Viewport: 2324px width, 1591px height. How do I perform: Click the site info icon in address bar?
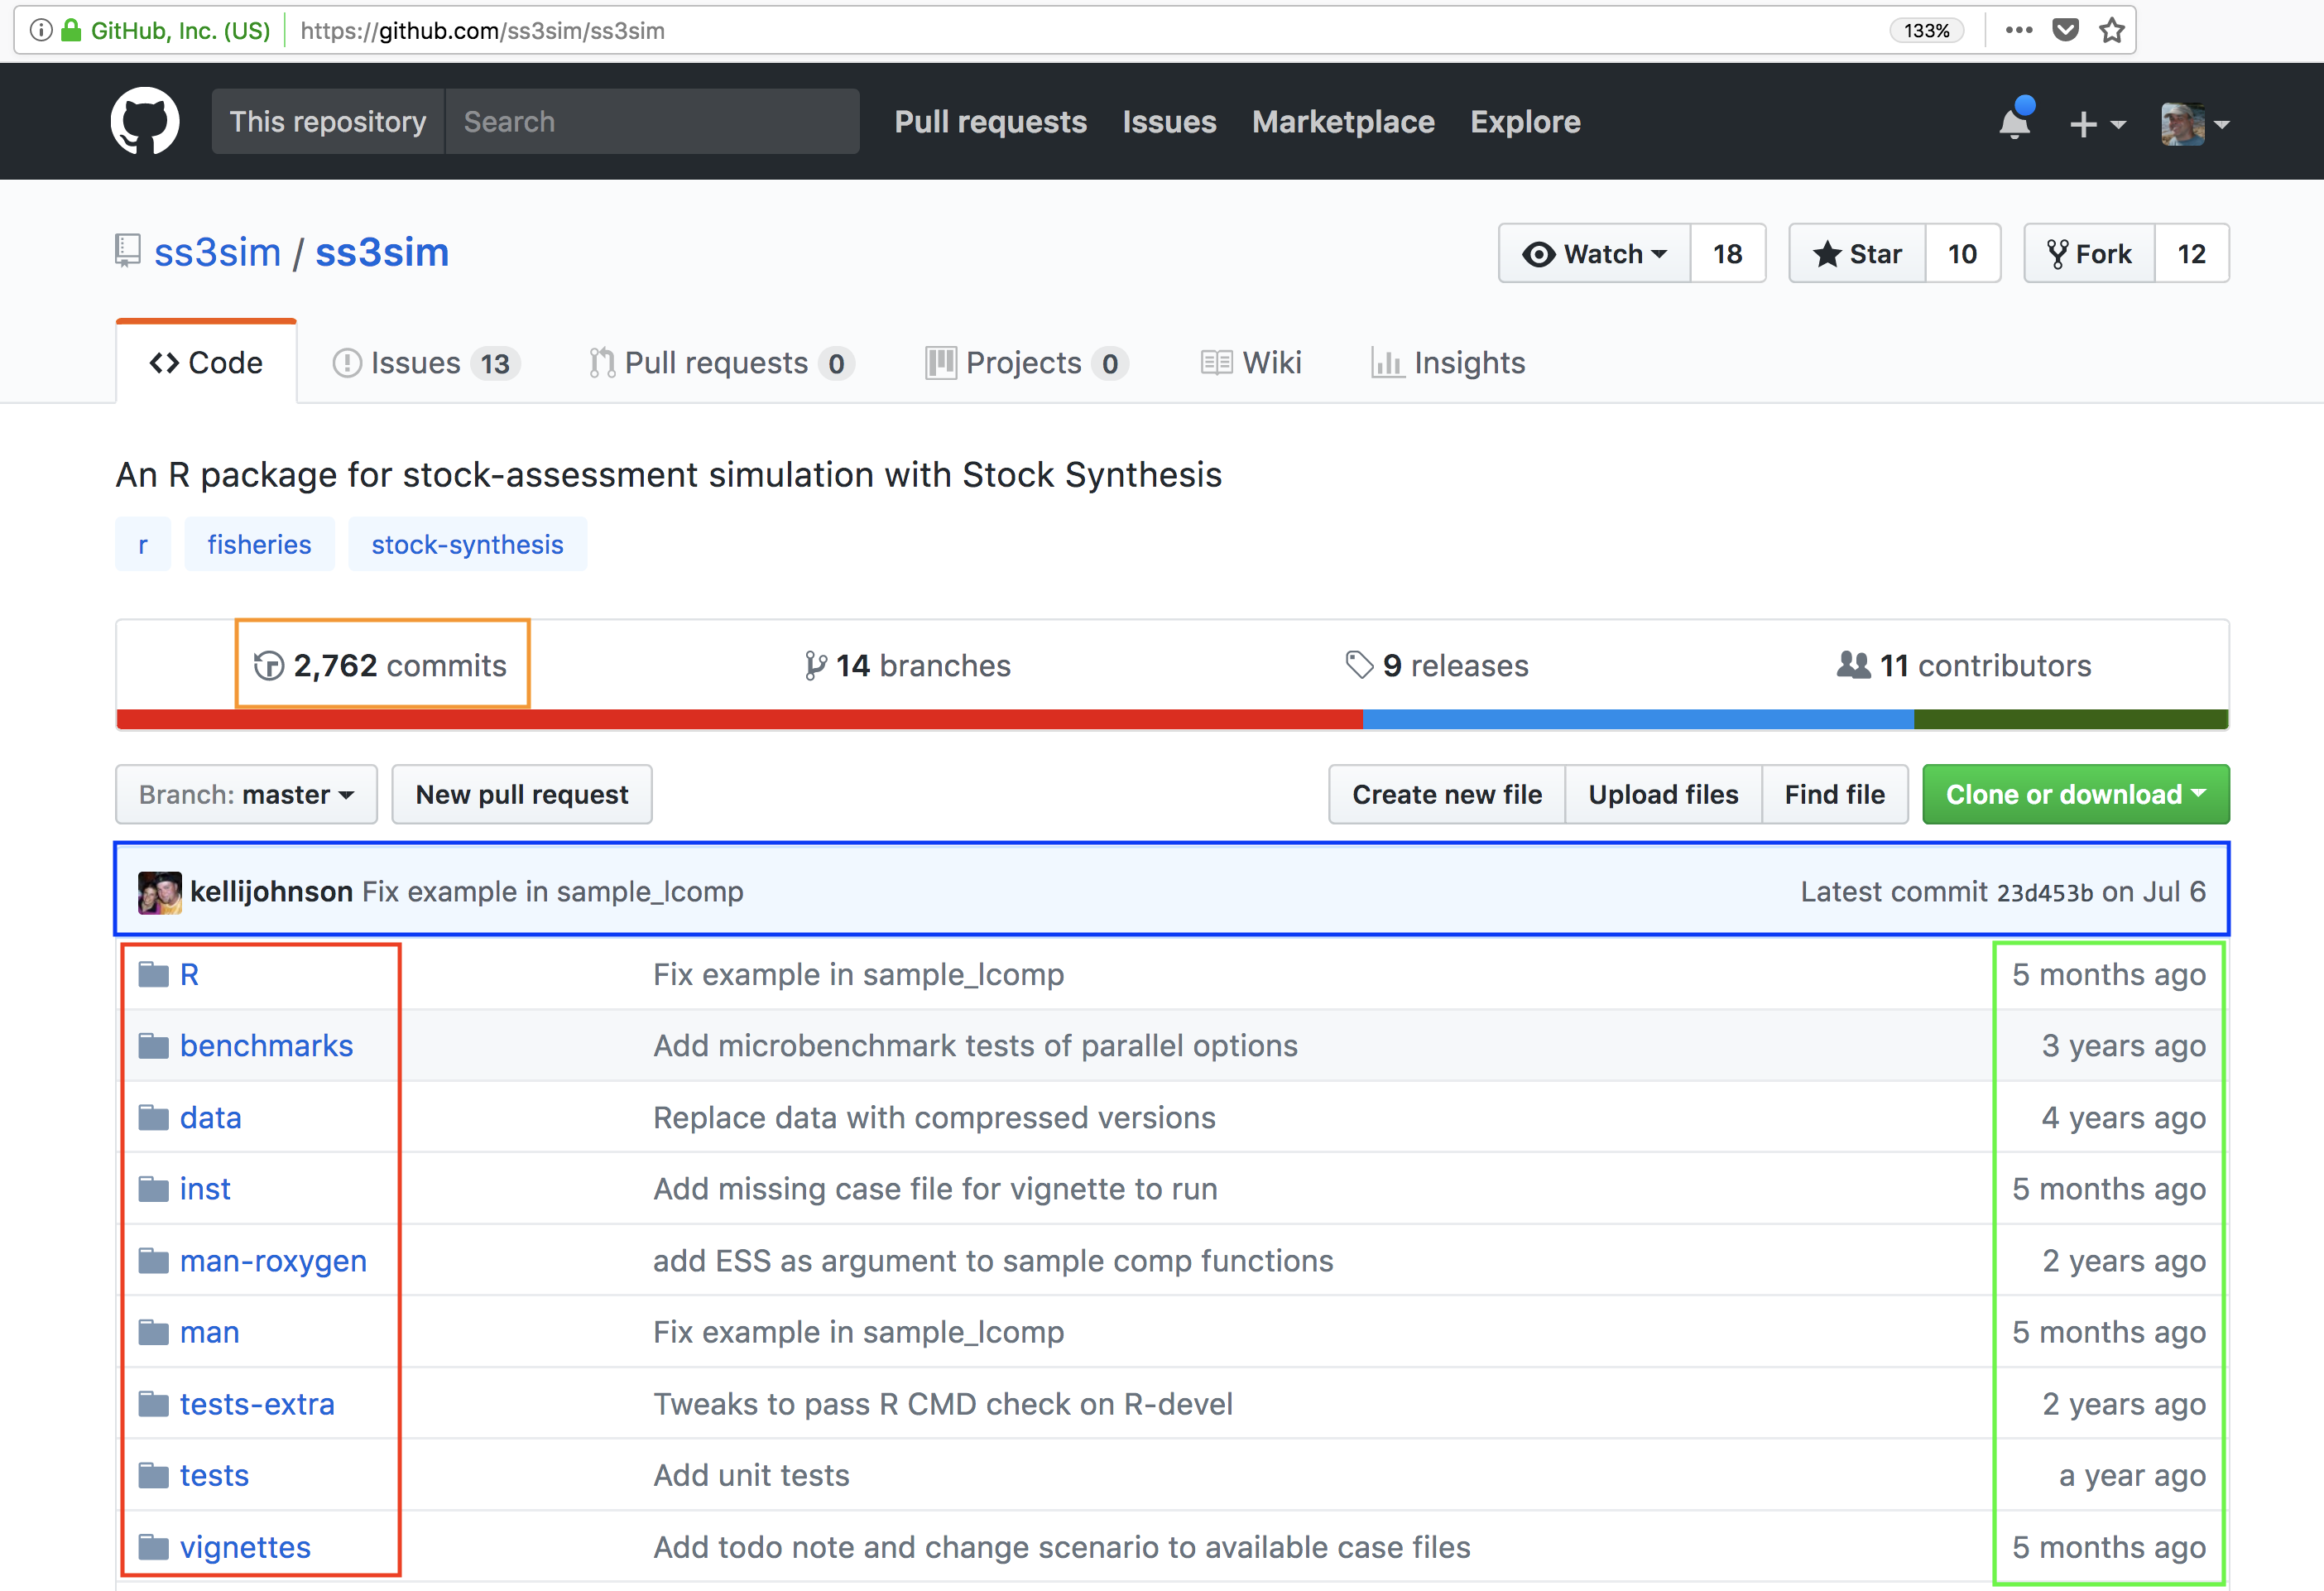41,30
